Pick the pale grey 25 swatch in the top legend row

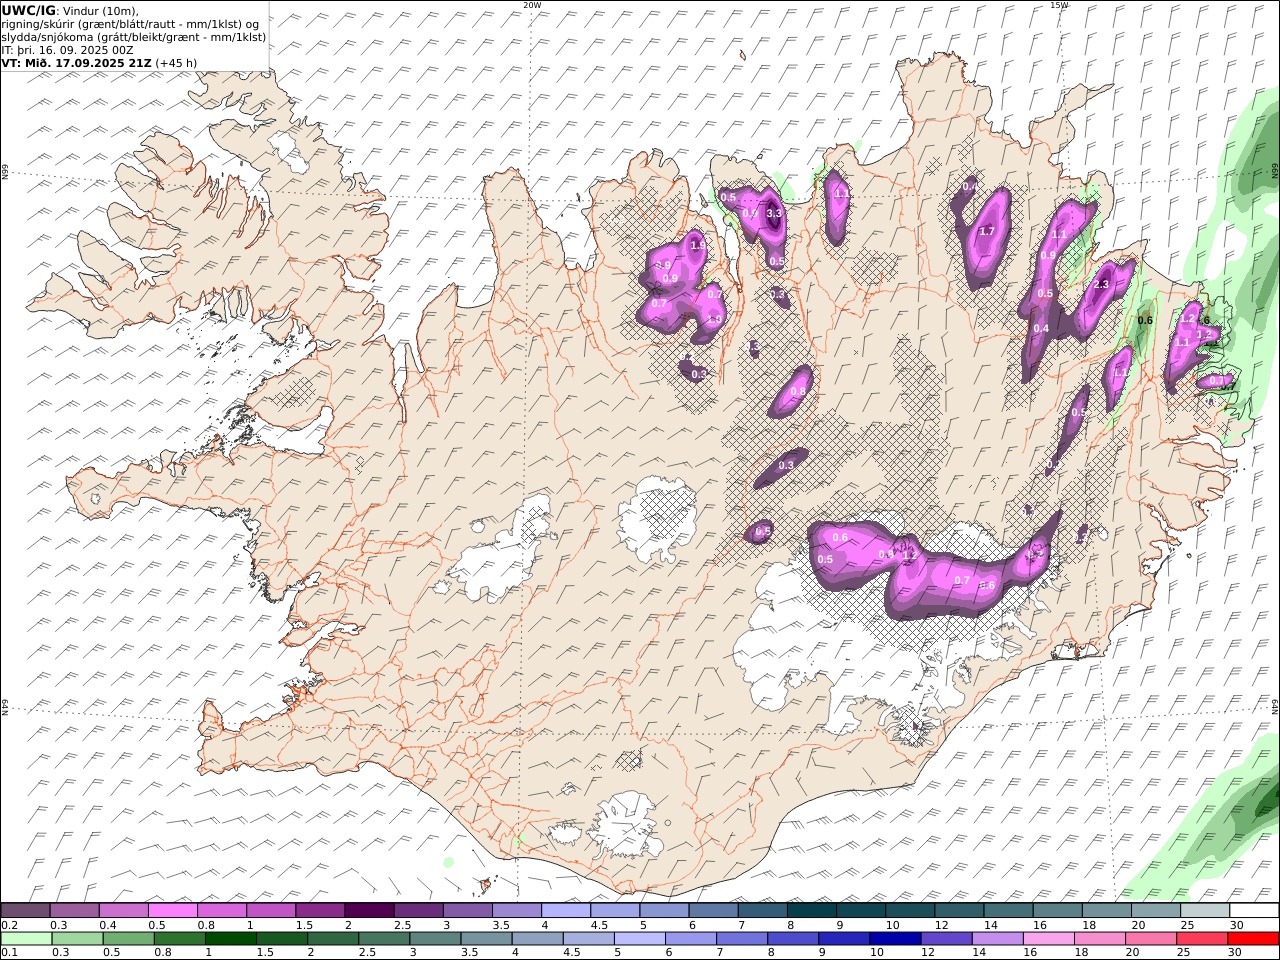point(1205,910)
